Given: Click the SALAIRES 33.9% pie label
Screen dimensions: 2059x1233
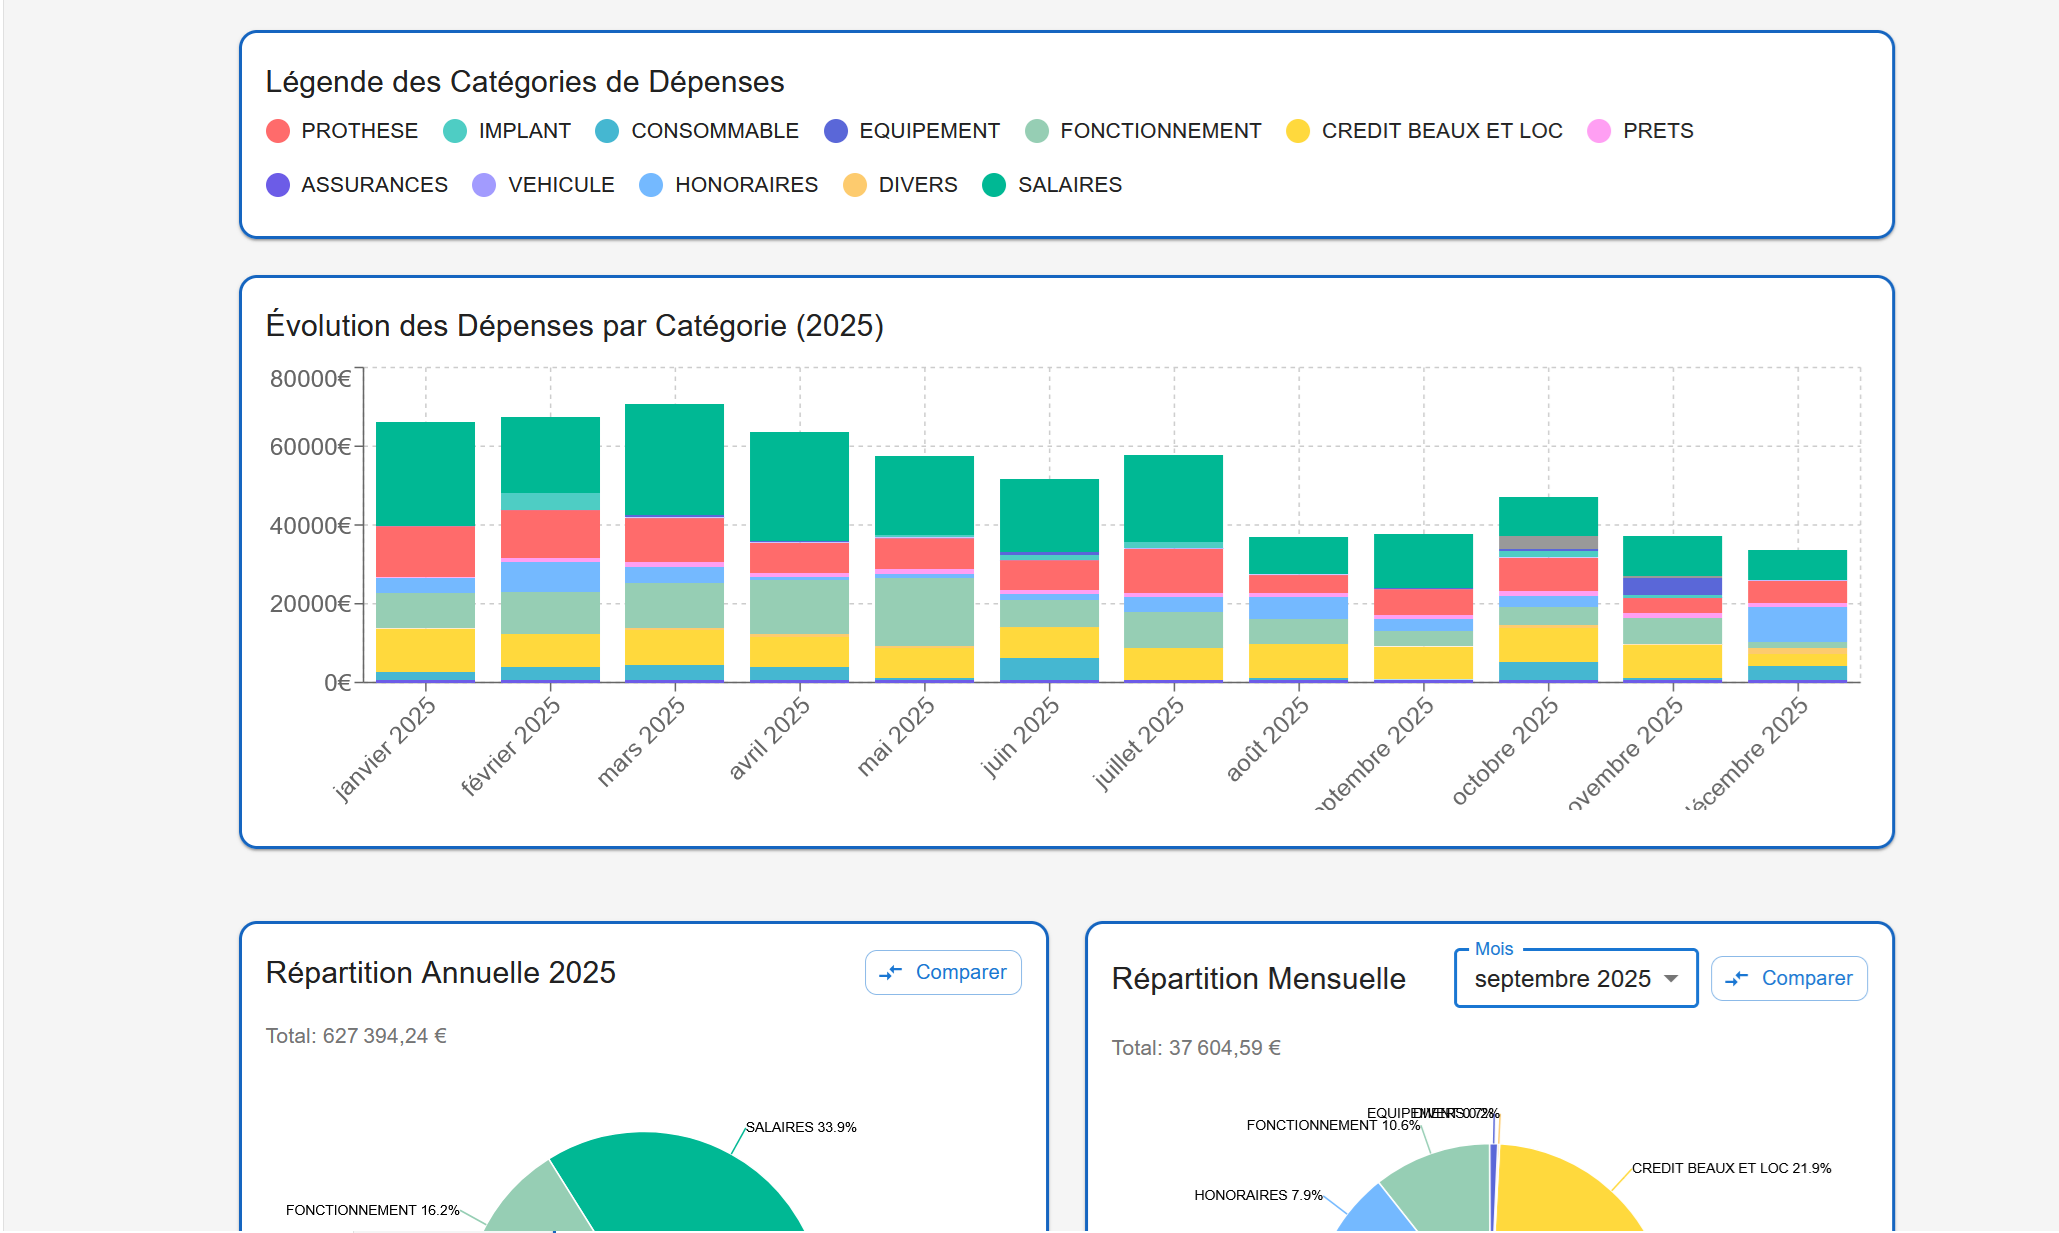Looking at the screenshot, I should tap(801, 1127).
